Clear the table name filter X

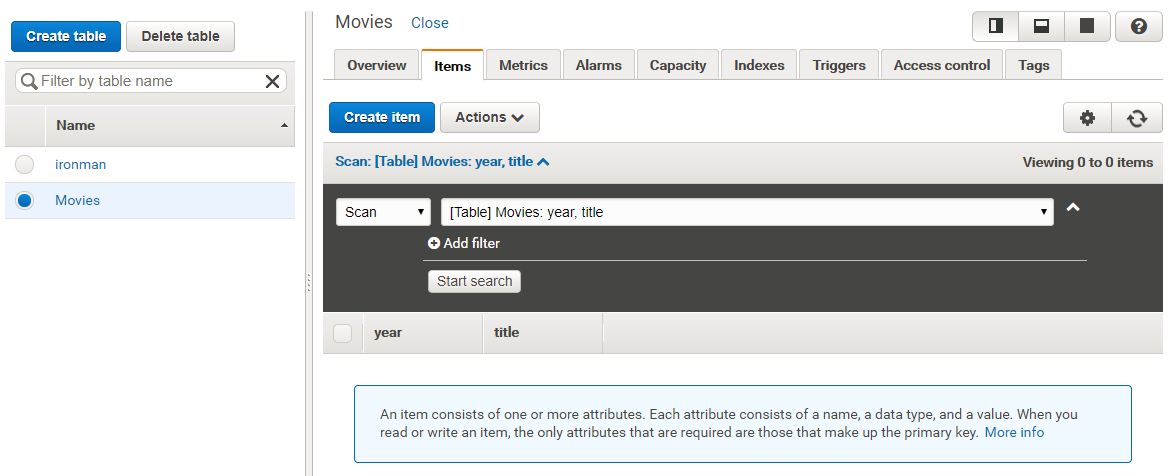pyautogui.click(x=272, y=81)
